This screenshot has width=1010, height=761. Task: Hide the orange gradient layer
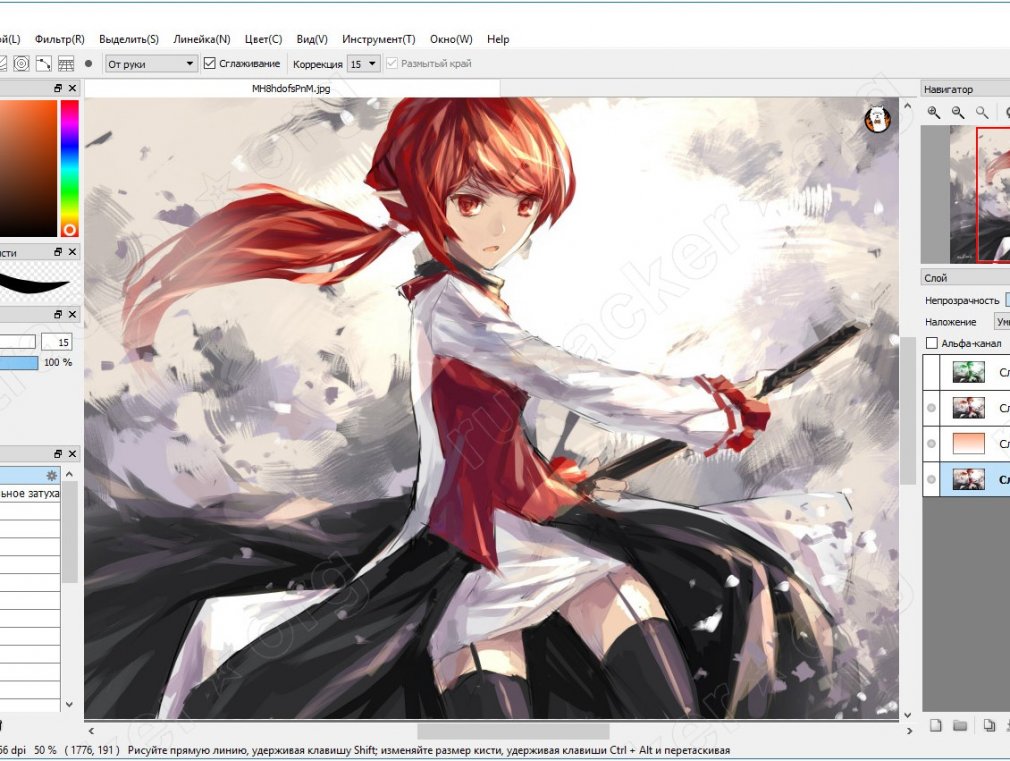tap(931, 444)
